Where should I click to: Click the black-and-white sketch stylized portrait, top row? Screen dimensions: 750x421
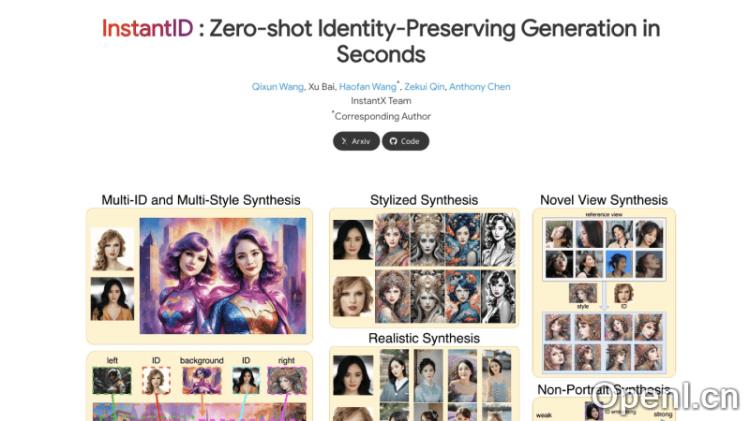[498, 240]
